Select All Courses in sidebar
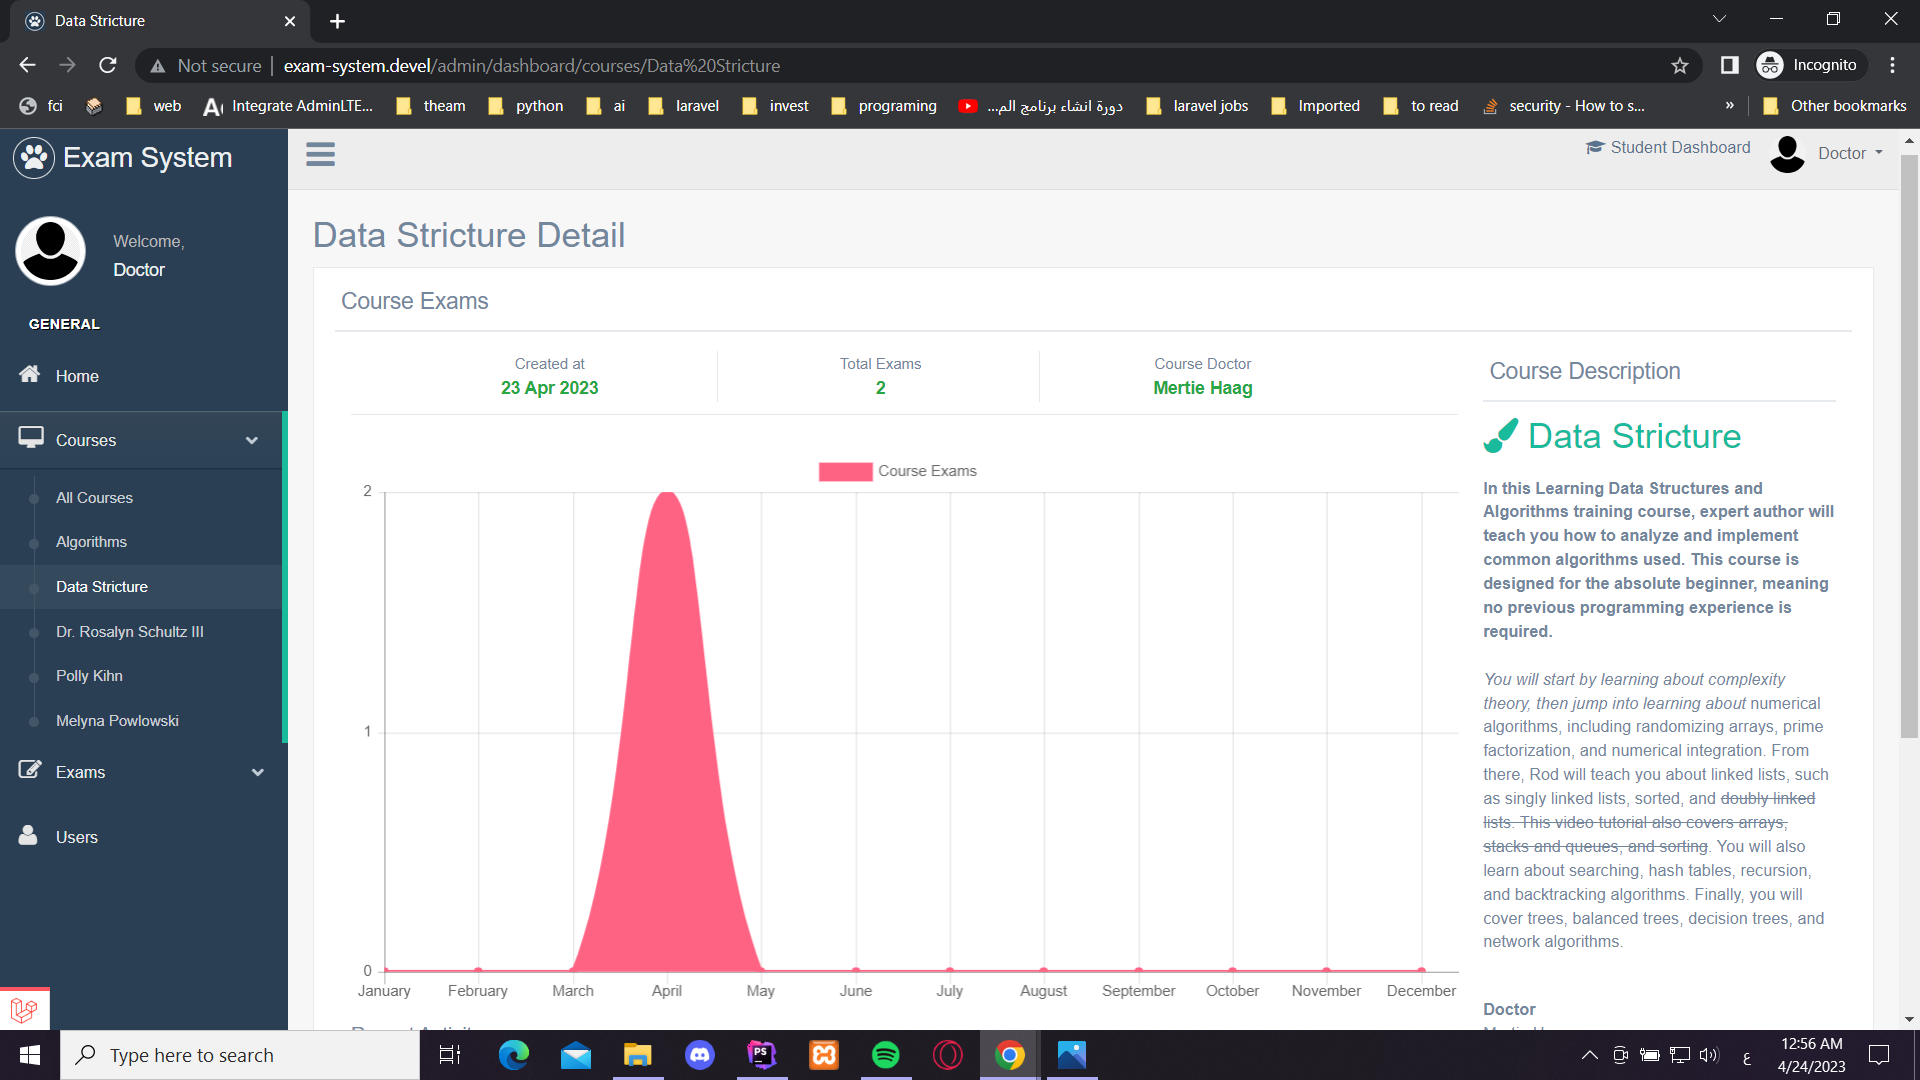1920x1080 pixels. coord(94,497)
